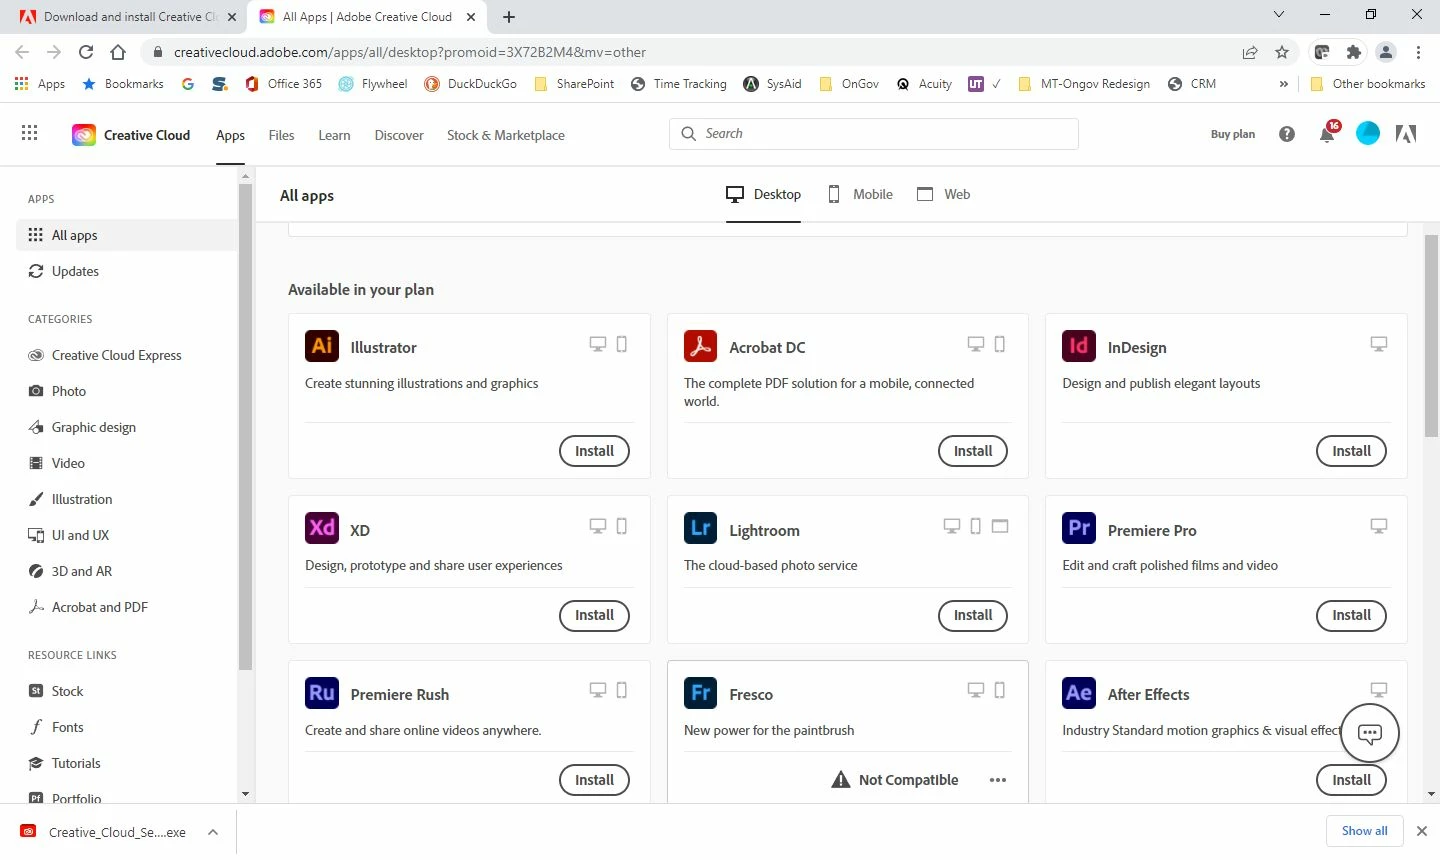This screenshot has height=860, width=1440.
Task: Open the help question mark icon
Action: 1287,134
